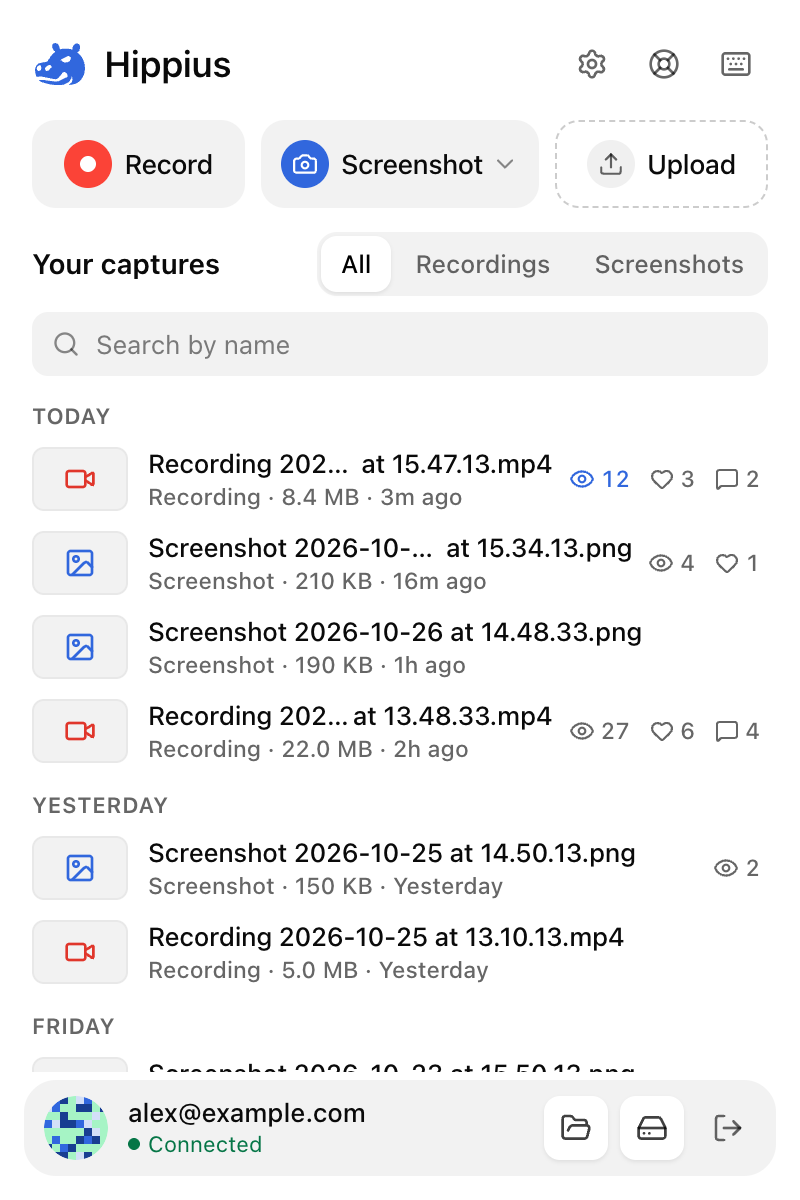800x1200 pixels.
Task: Click 'Recording · 22.0 MB · 2h ago' details
Action: [x=308, y=749]
